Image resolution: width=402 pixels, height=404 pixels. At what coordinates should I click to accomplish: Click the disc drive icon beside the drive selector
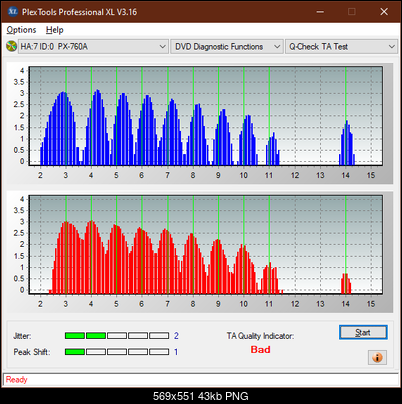coord(11,46)
